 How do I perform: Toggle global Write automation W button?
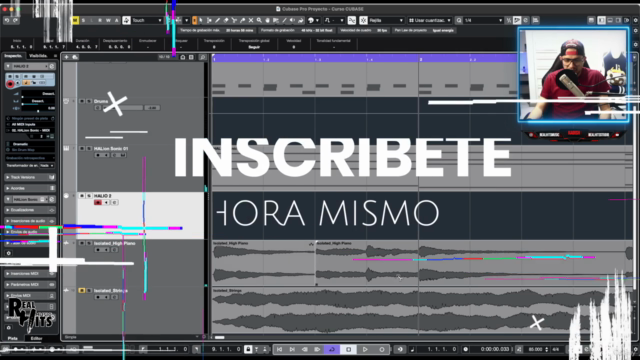(108, 20)
